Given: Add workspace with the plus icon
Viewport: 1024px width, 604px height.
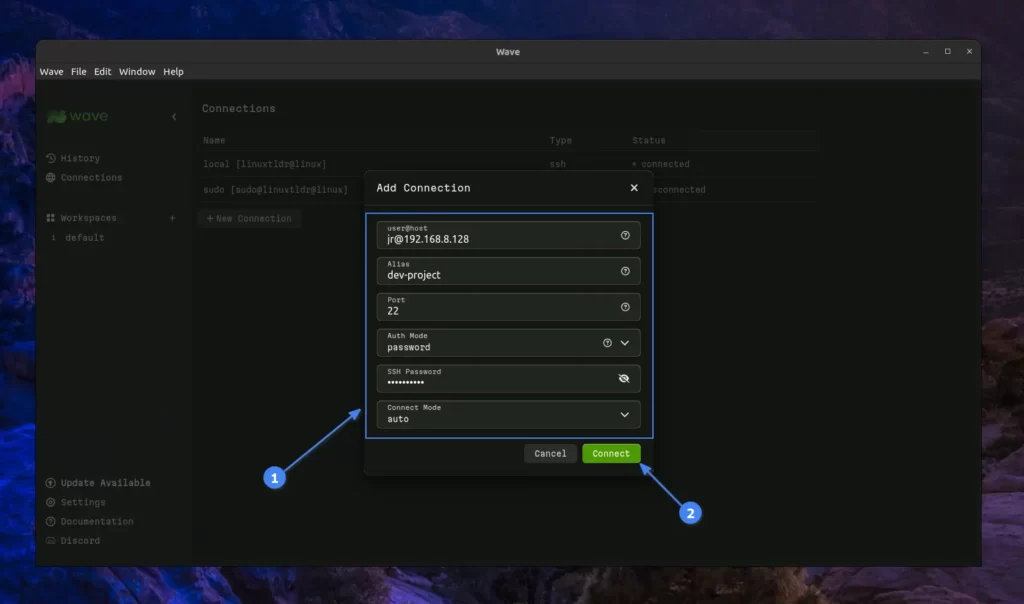Looking at the screenshot, I should (x=172, y=218).
